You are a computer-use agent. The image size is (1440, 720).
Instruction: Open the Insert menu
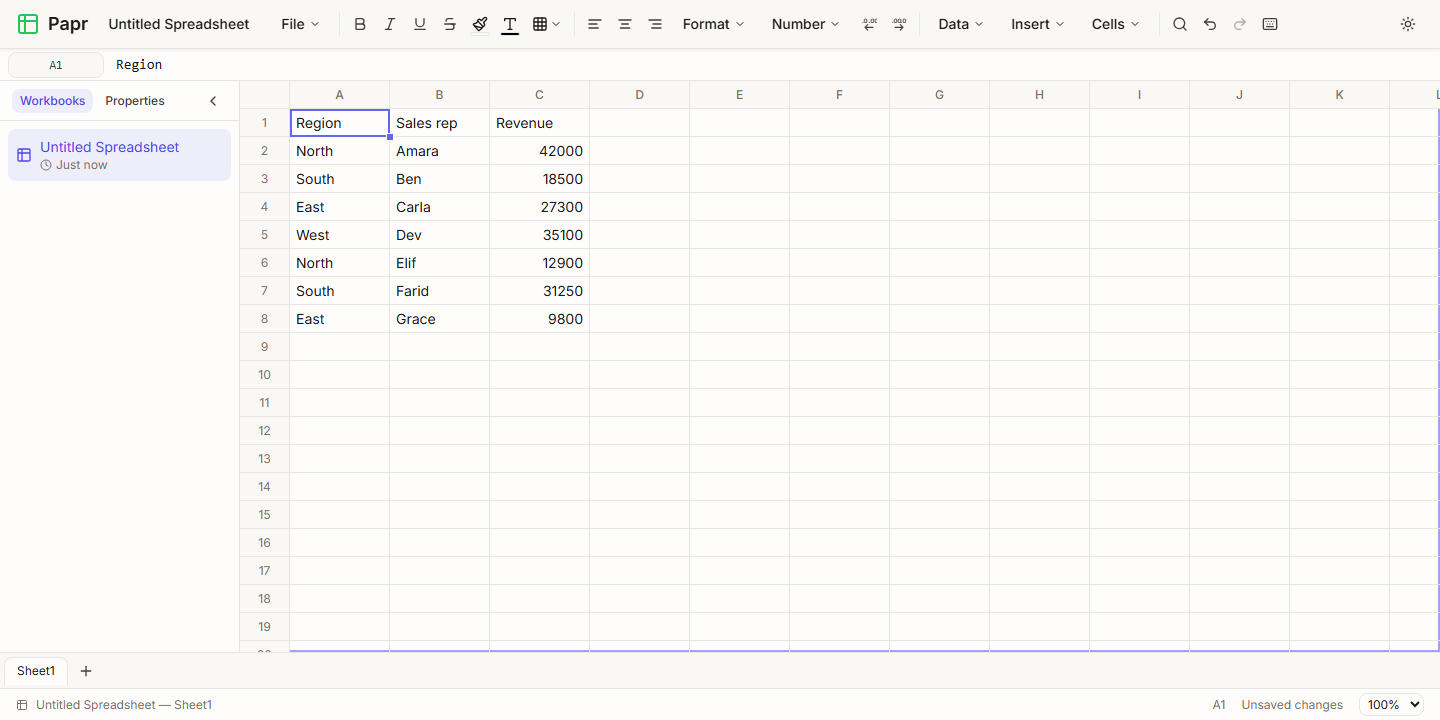[x=1037, y=24]
